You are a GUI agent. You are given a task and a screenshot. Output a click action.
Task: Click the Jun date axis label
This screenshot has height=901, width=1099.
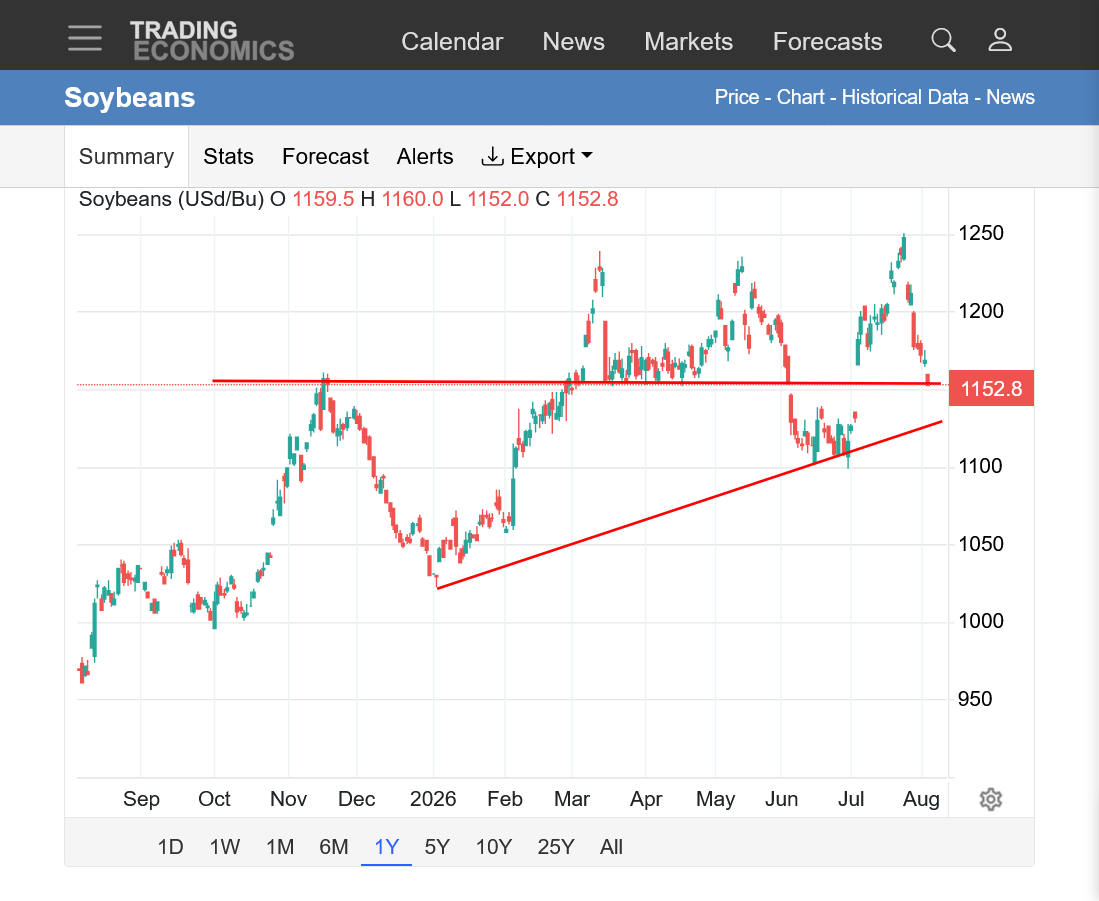tap(781, 799)
